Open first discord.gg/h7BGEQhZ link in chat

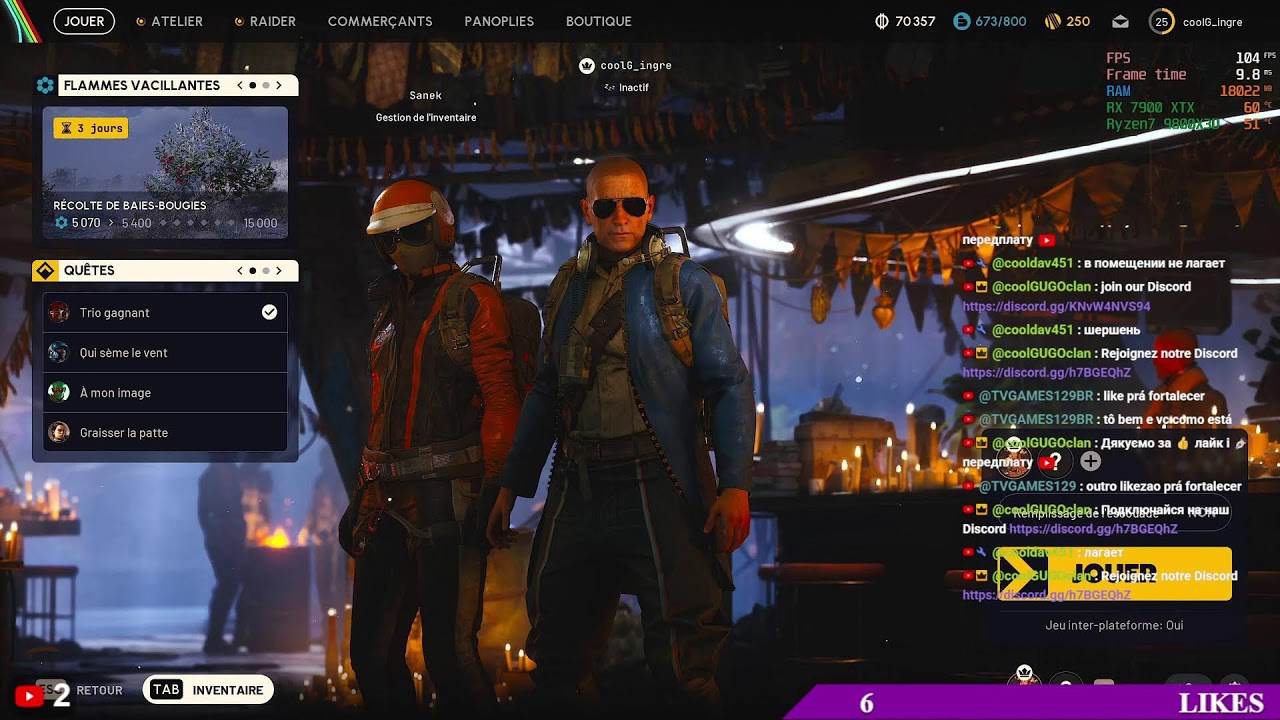tap(1046, 372)
